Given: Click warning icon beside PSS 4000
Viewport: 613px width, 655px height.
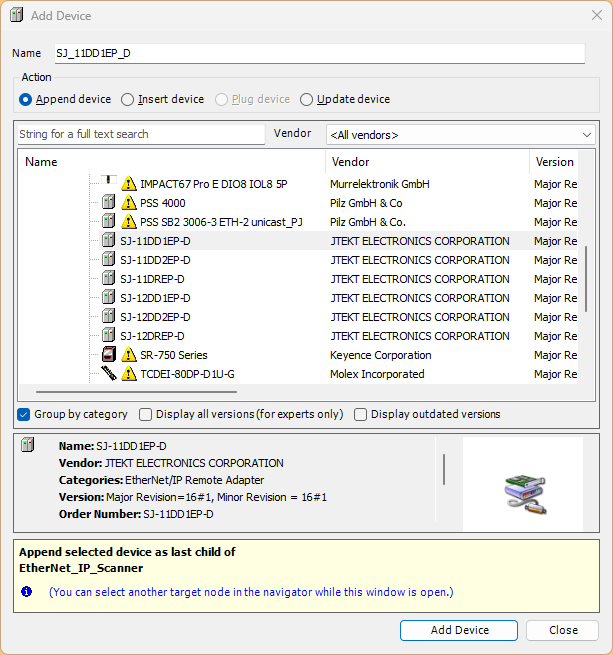Looking at the screenshot, I should click(x=129, y=203).
